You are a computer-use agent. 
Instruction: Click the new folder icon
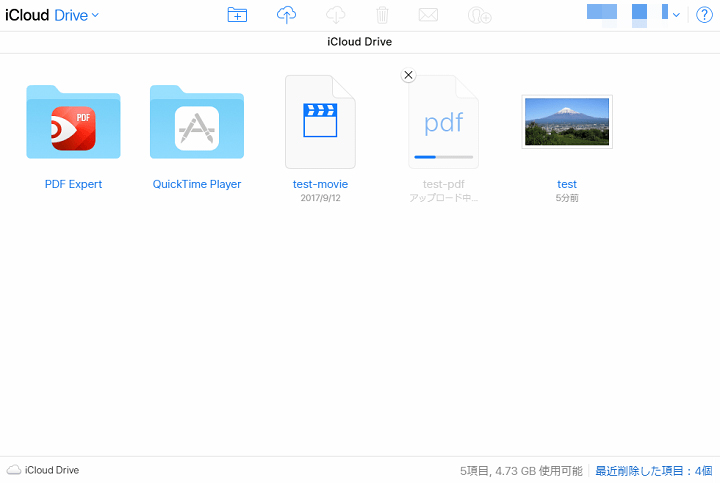tap(237, 15)
